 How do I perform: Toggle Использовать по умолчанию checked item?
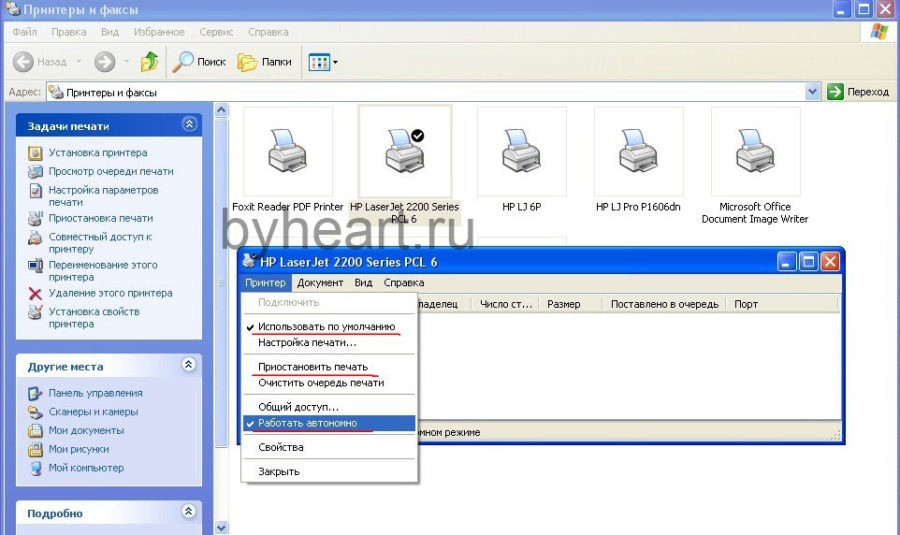pyautogui.click(x=328, y=326)
